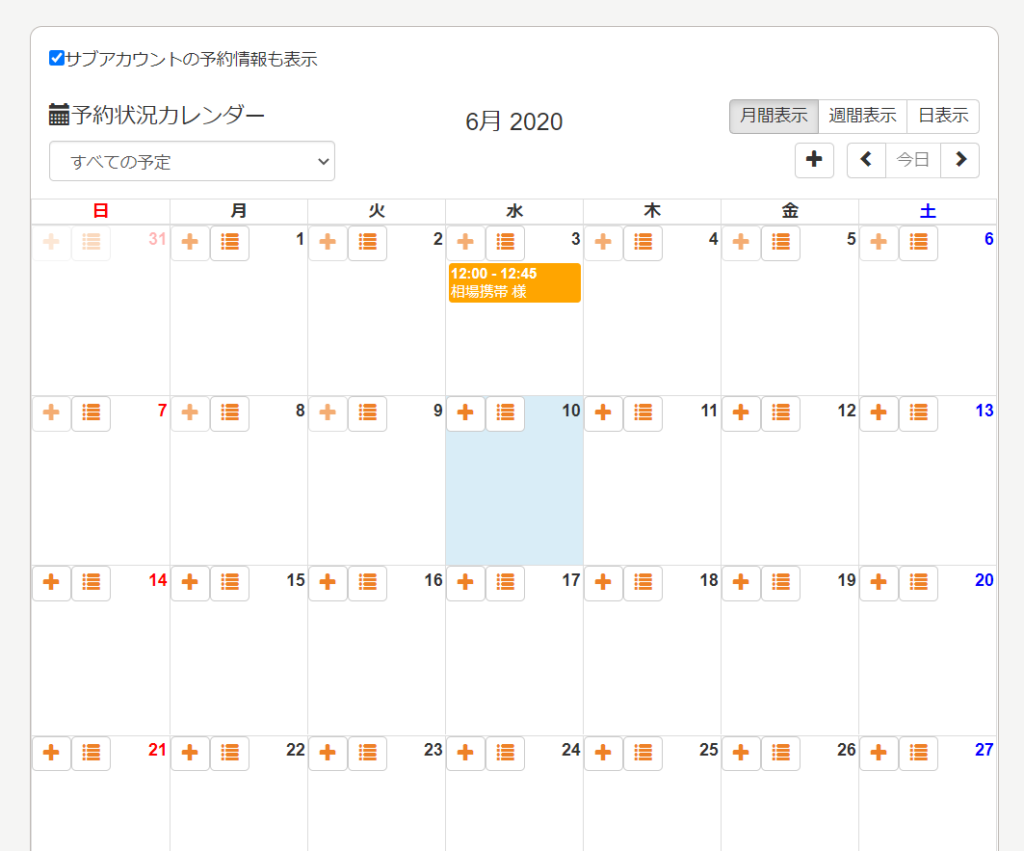Screen dimensions: 1024x851
Task: Open the list icon for Saturday June 27
Action: [x=918, y=752]
